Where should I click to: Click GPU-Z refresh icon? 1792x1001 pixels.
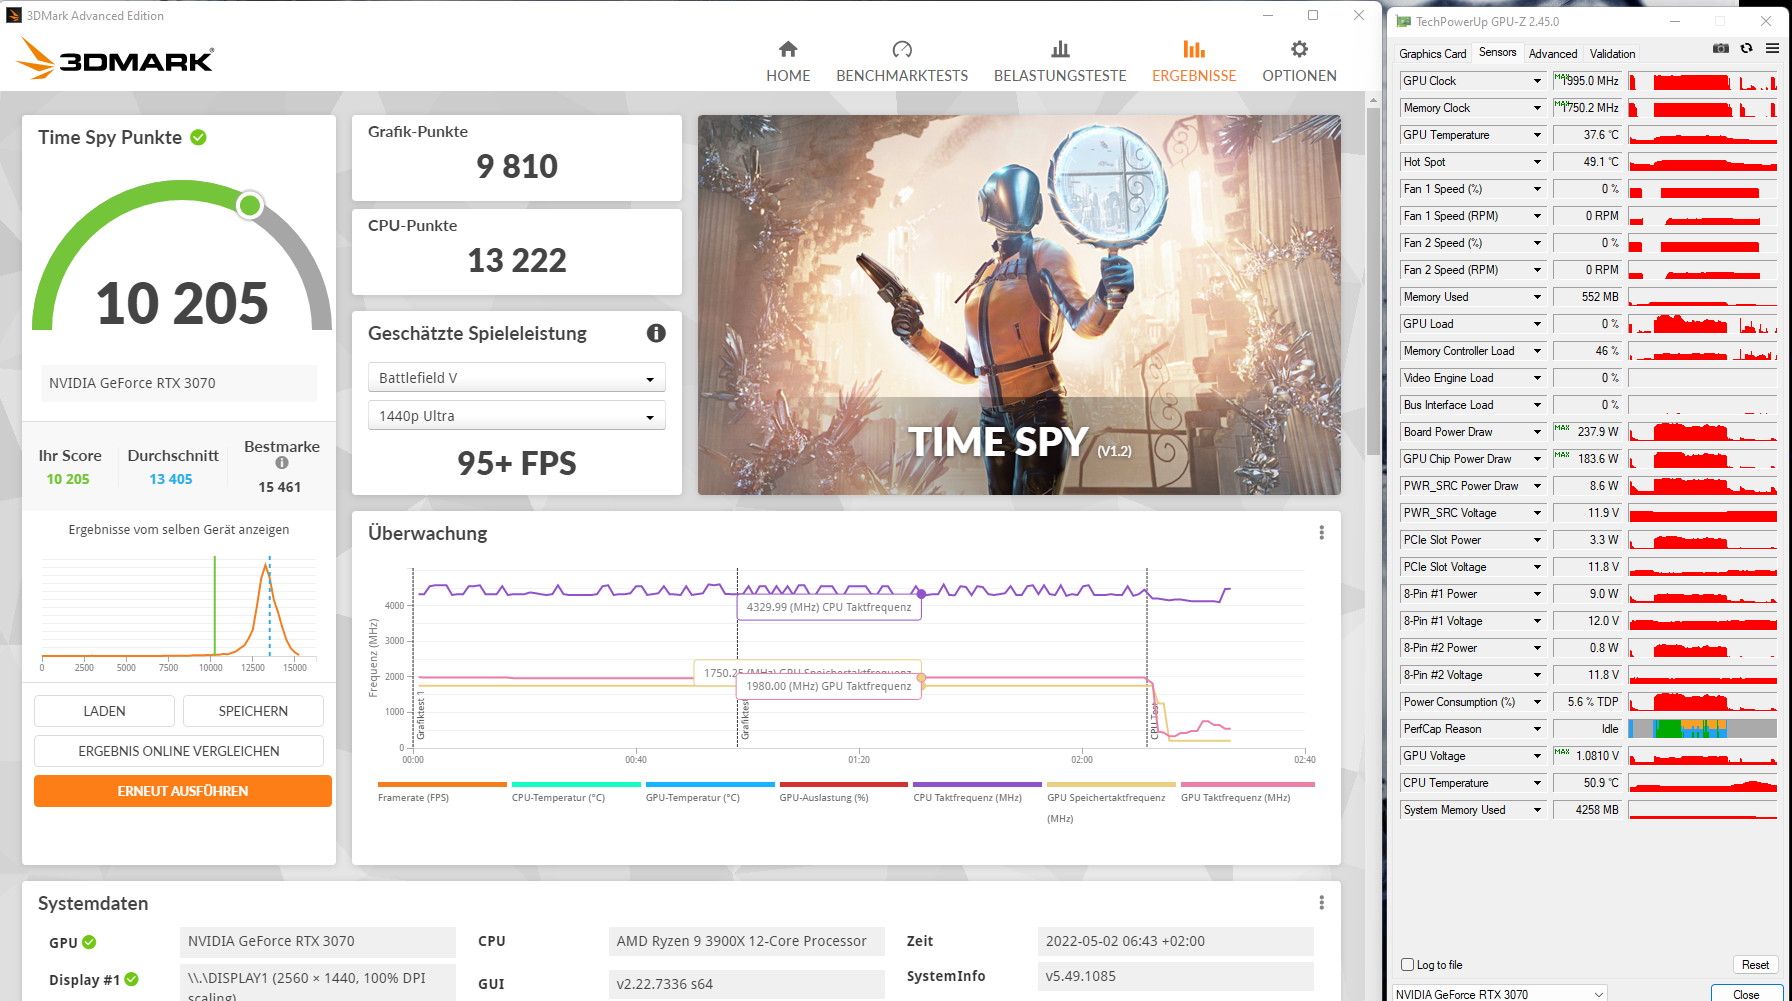(1746, 48)
